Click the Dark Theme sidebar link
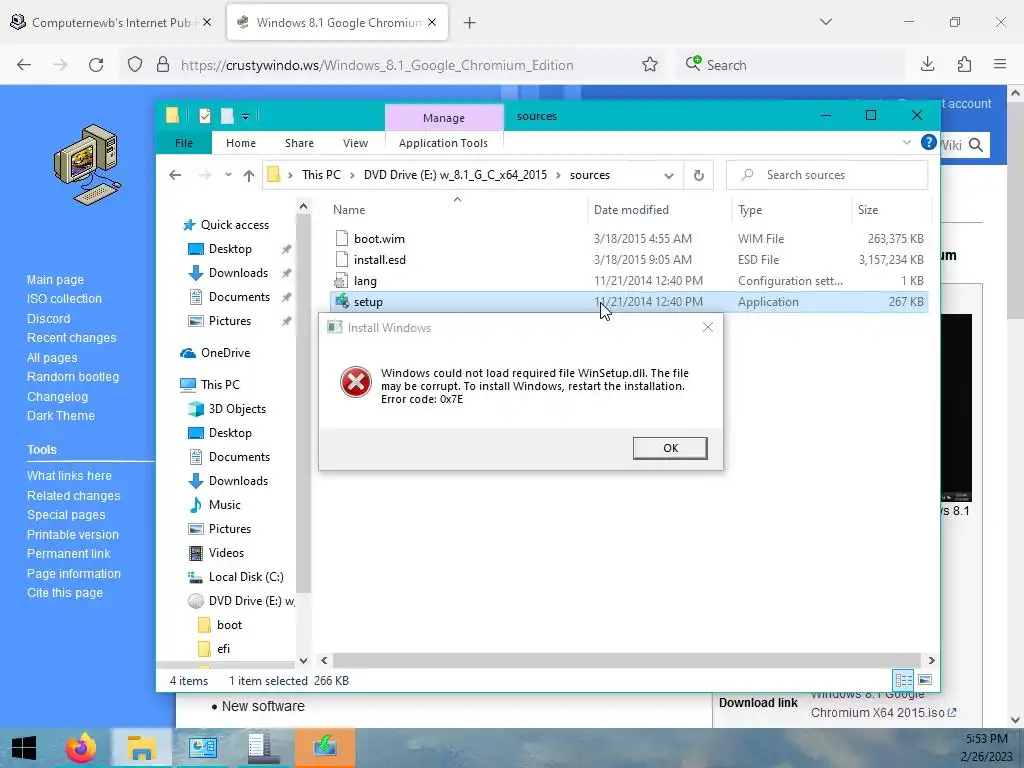This screenshot has width=1024, height=768. click(61, 416)
